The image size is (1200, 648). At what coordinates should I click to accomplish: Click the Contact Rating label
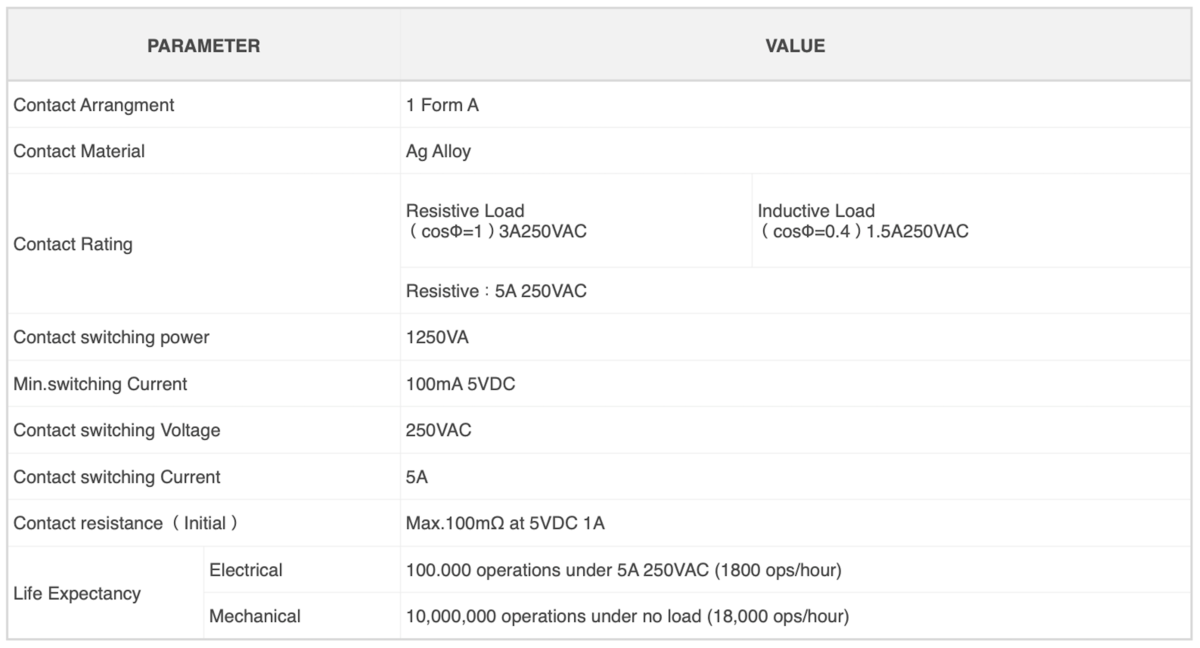point(72,244)
